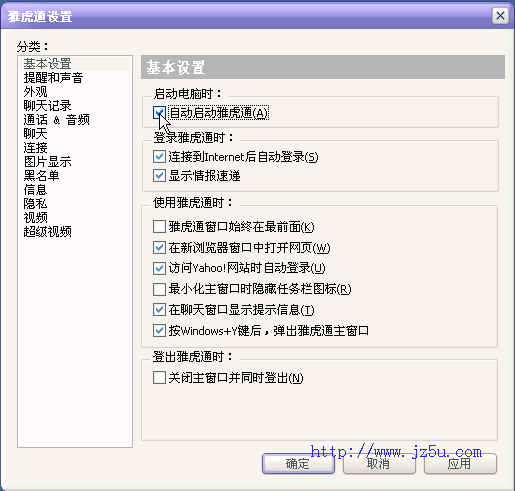
Task: Open 隐私 settings category
Action: pyautogui.click(x=35, y=204)
